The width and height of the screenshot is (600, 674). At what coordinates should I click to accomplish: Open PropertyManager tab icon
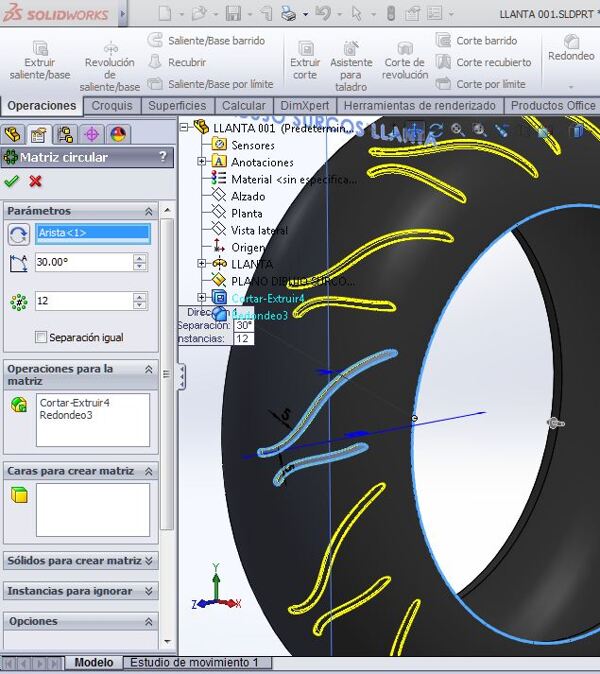tap(39, 135)
